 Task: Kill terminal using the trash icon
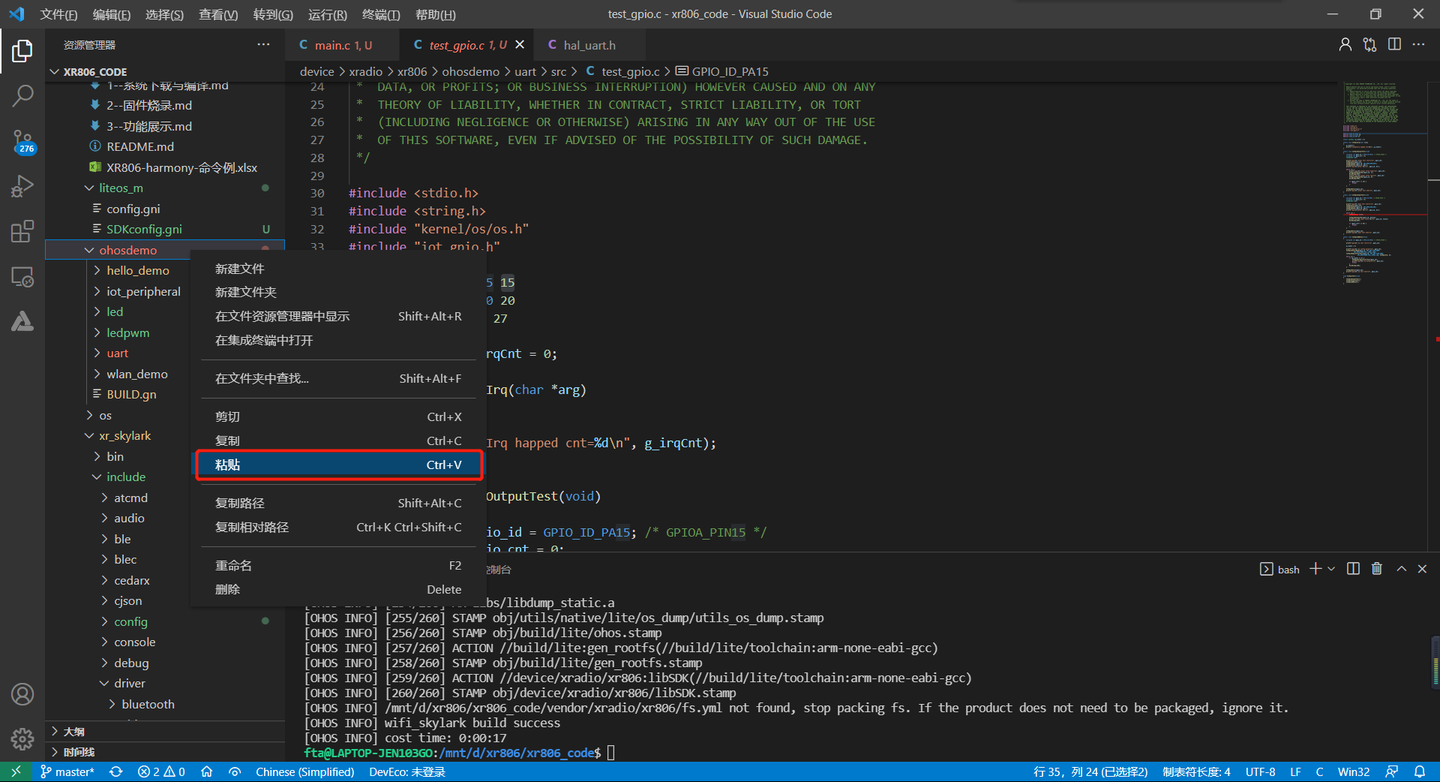point(1377,569)
